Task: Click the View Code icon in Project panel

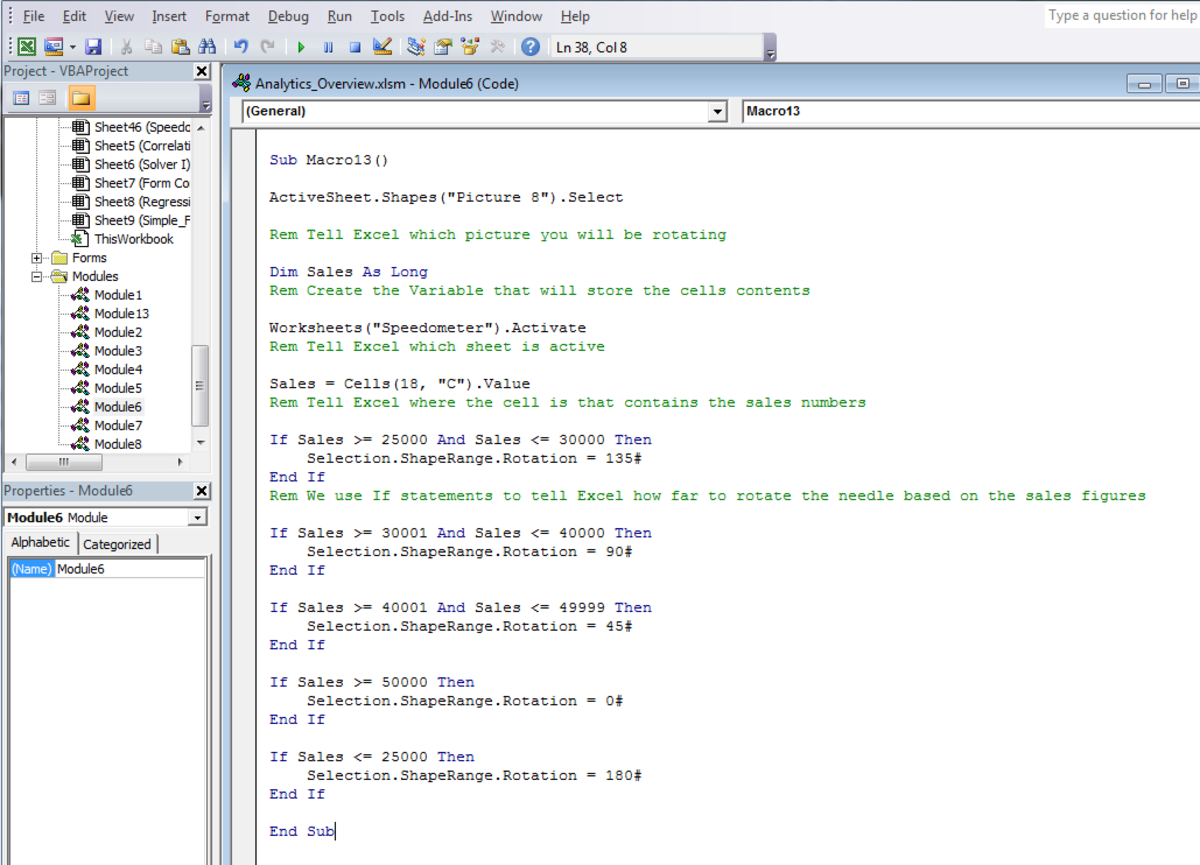Action: [x=21, y=98]
